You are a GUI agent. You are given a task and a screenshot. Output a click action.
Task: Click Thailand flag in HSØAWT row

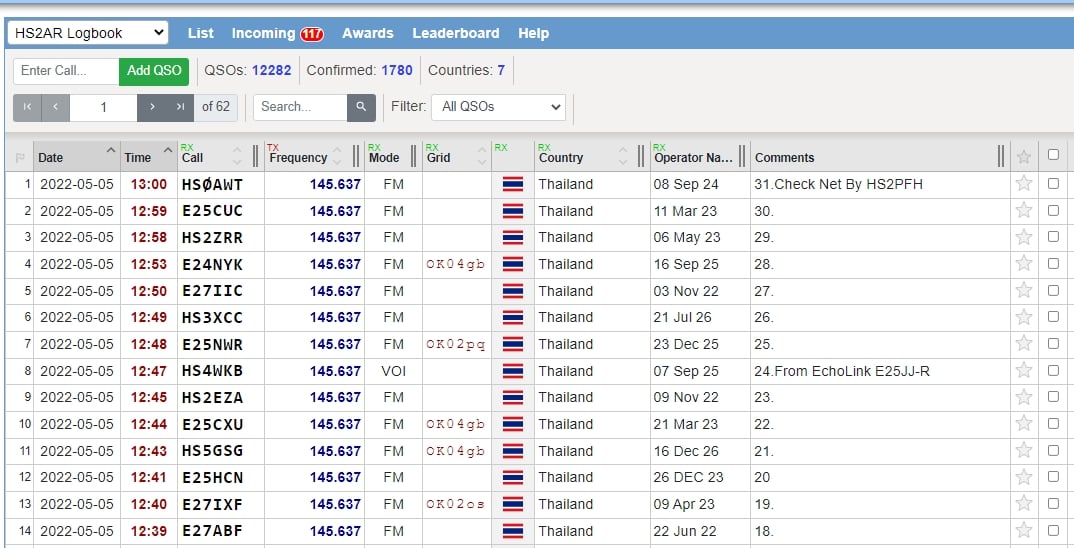pos(513,184)
